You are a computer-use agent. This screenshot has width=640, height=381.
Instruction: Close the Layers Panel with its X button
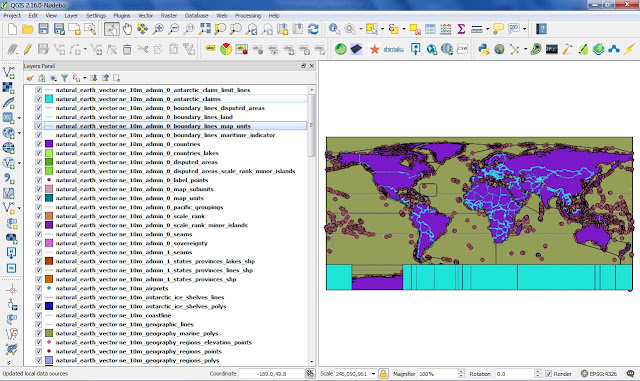coord(312,66)
